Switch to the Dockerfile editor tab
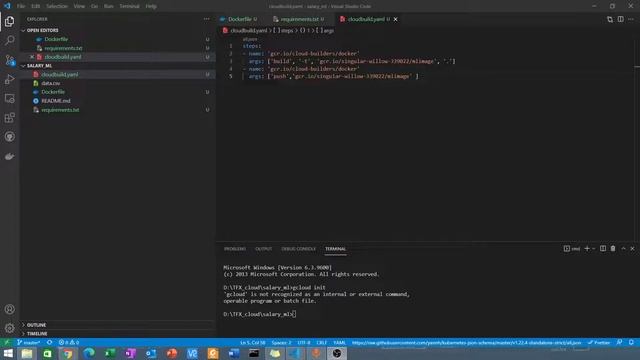The width and height of the screenshot is (640, 360). point(239,19)
